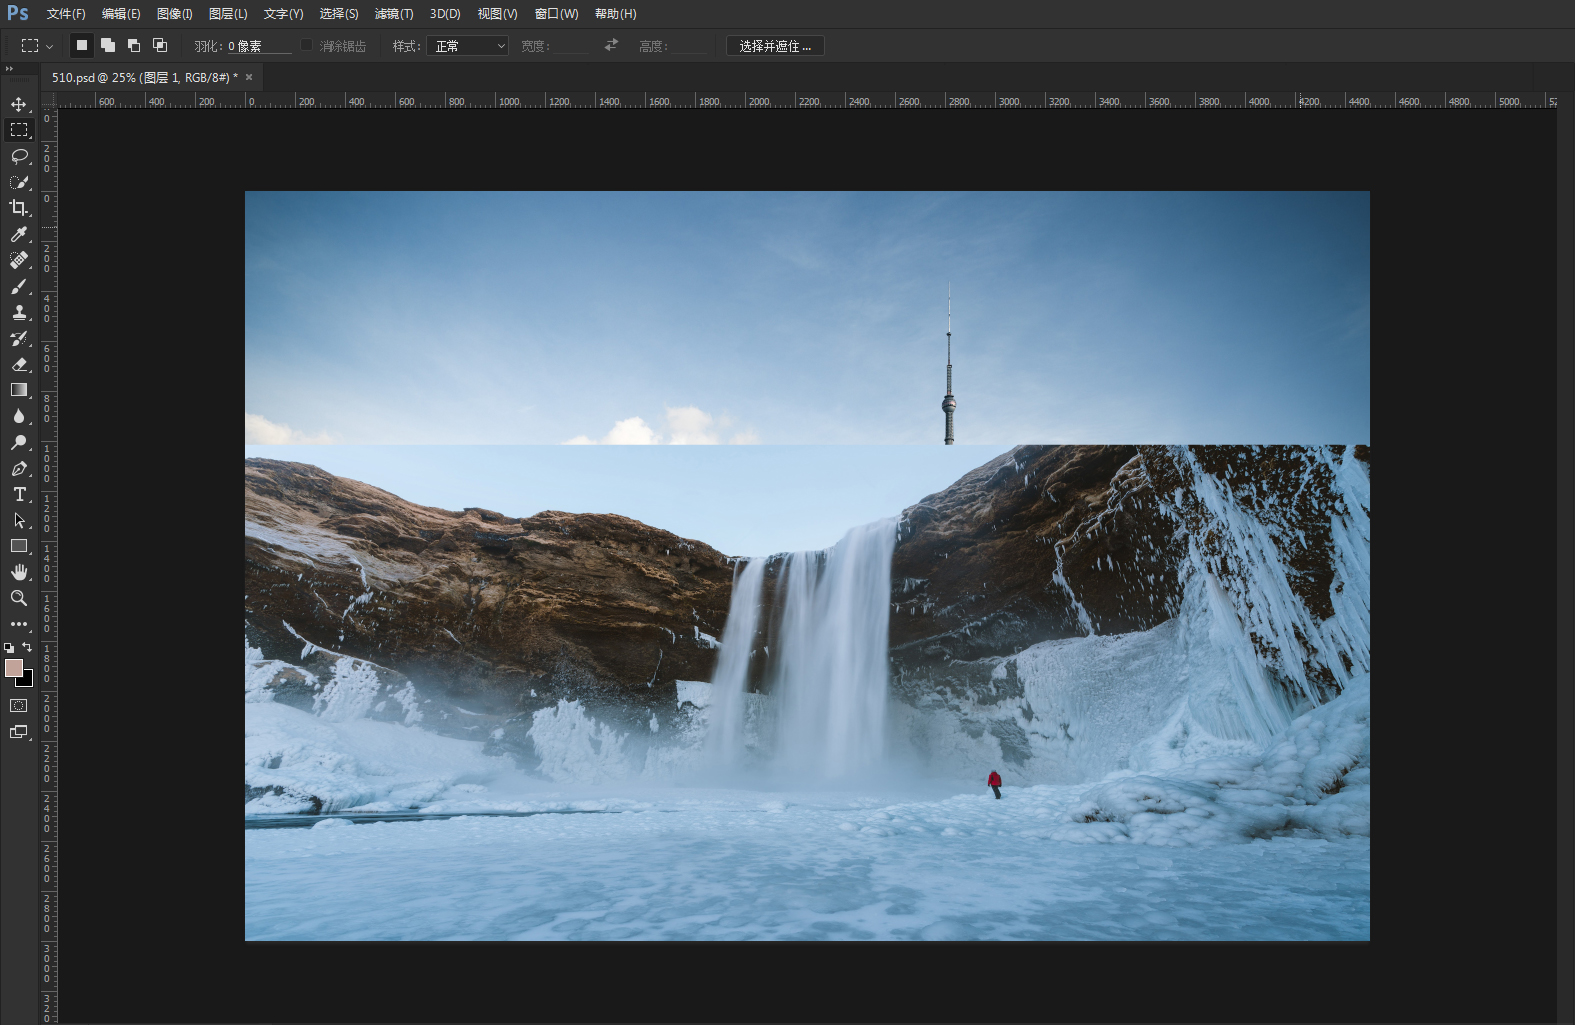Close the 510.psd document tab
The height and width of the screenshot is (1025, 1575).
click(249, 77)
